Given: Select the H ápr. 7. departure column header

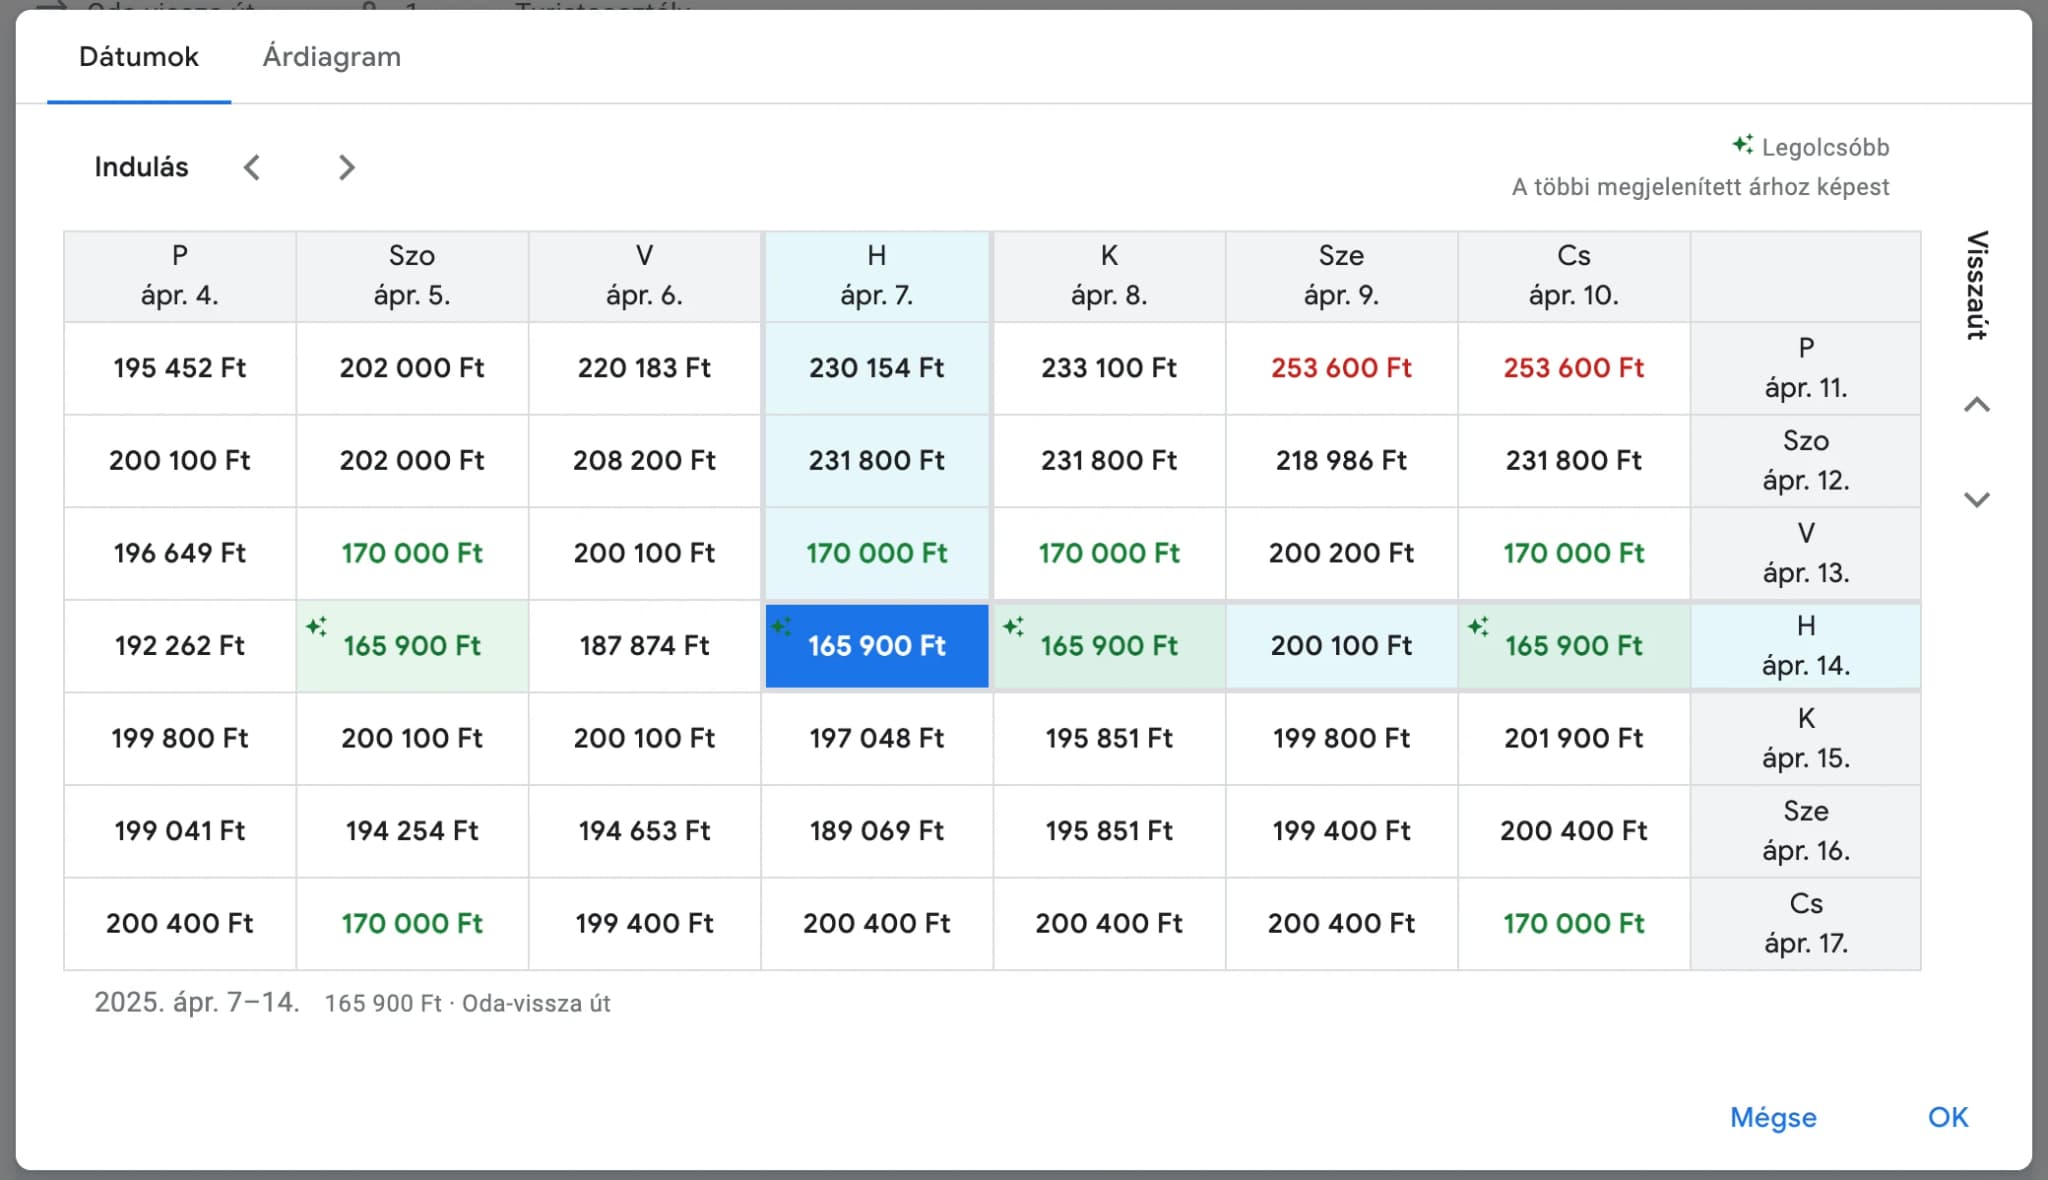Looking at the screenshot, I should [x=877, y=276].
